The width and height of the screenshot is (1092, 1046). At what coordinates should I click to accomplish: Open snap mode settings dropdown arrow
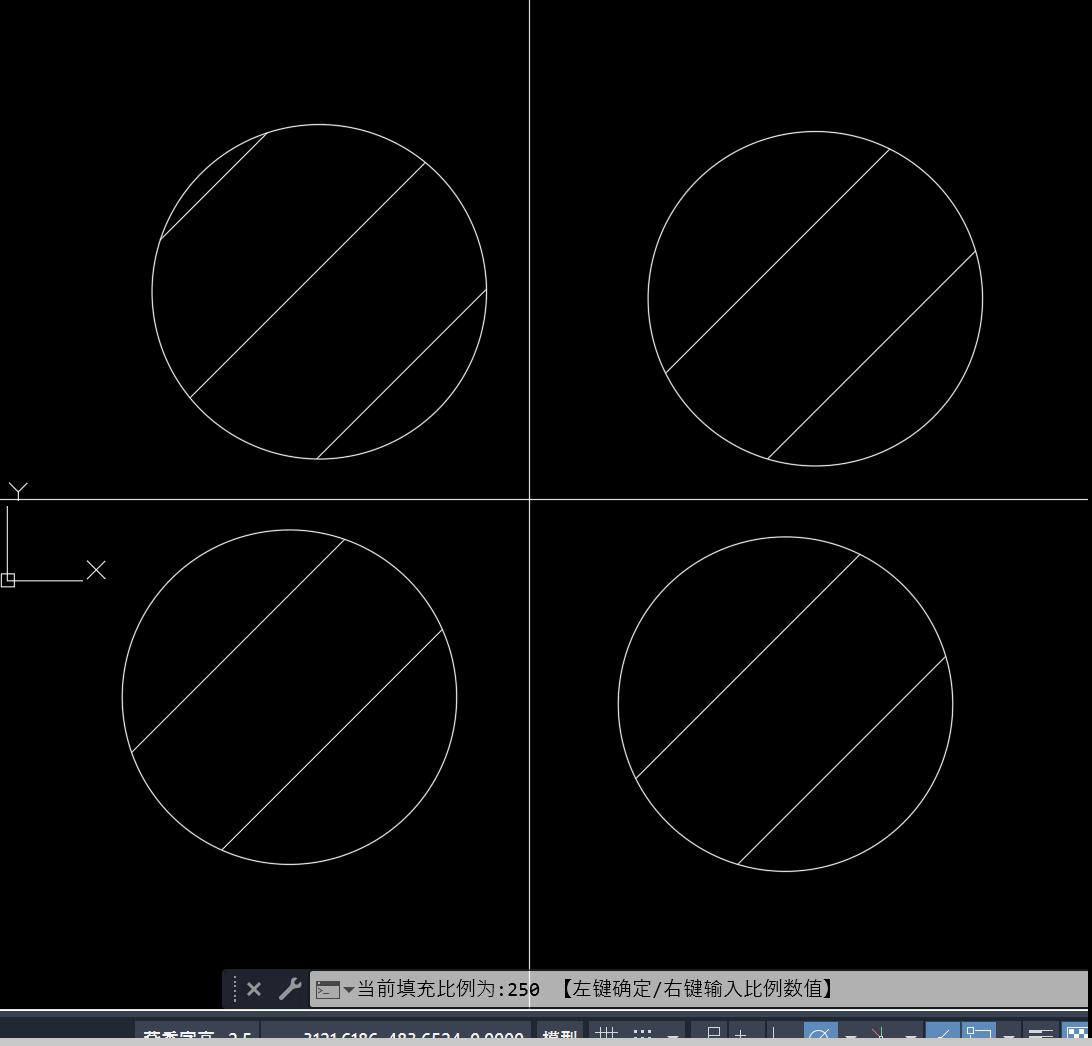[673, 1036]
